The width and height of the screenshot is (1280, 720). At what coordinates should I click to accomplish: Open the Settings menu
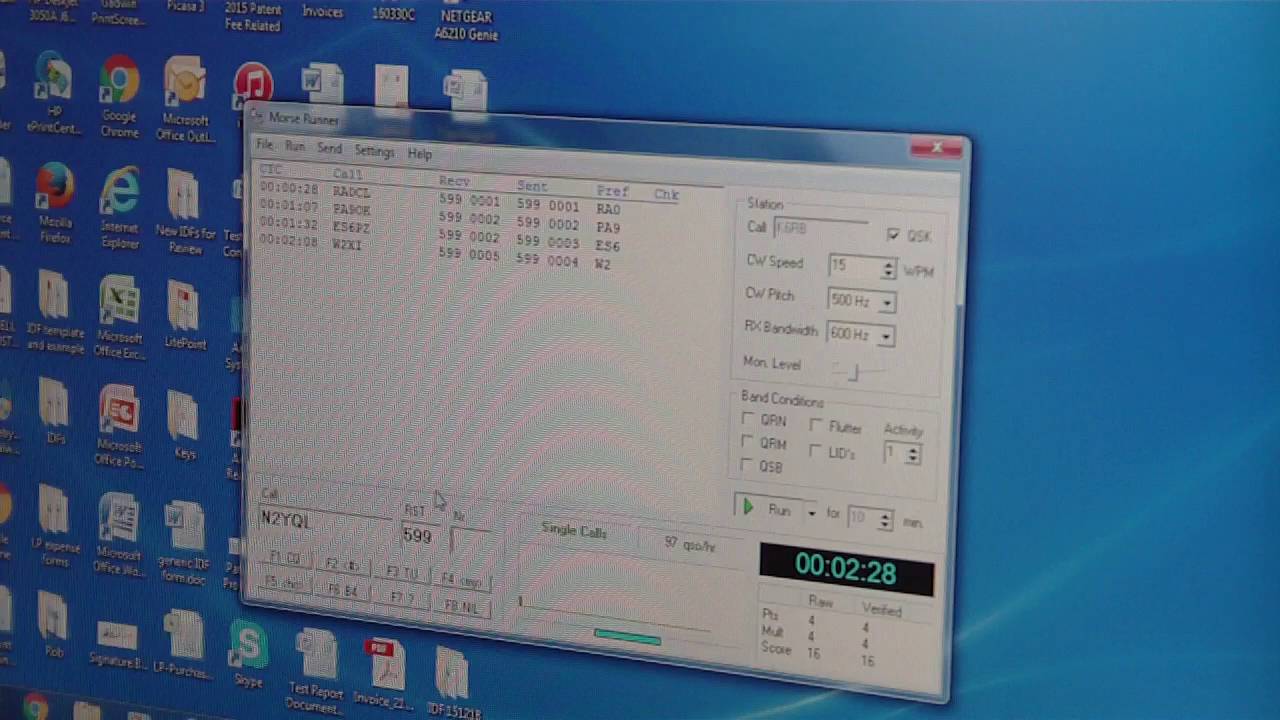click(x=374, y=152)
